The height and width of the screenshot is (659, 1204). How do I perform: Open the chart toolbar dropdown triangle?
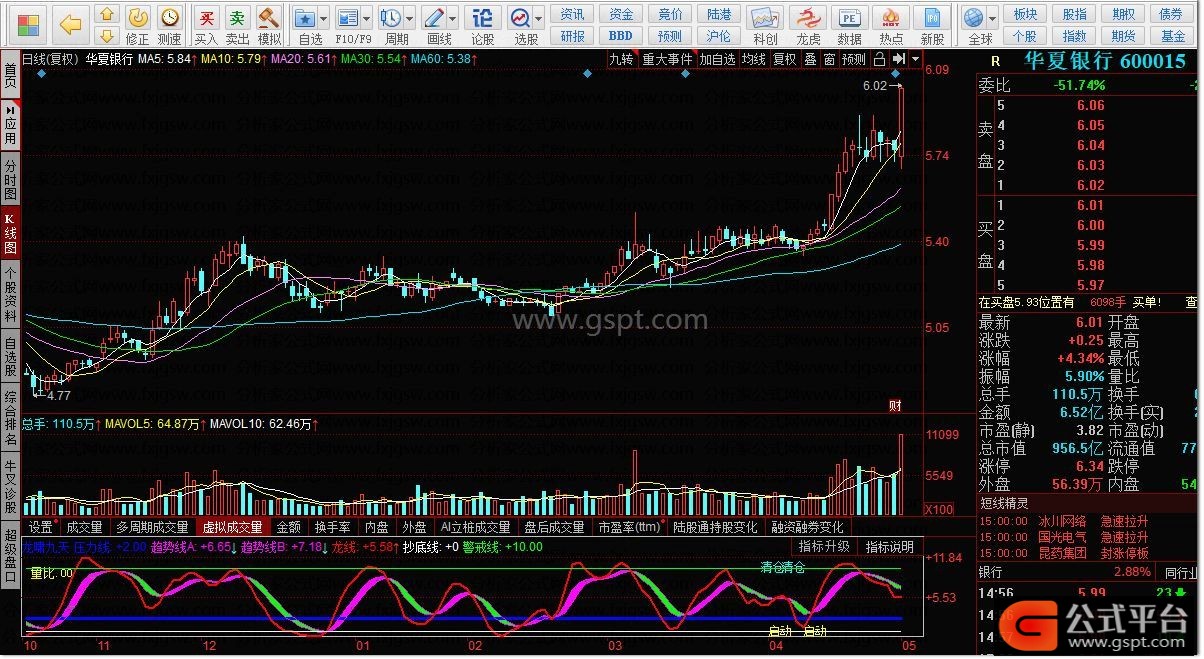pyautogui.click(x=914, y=59)
